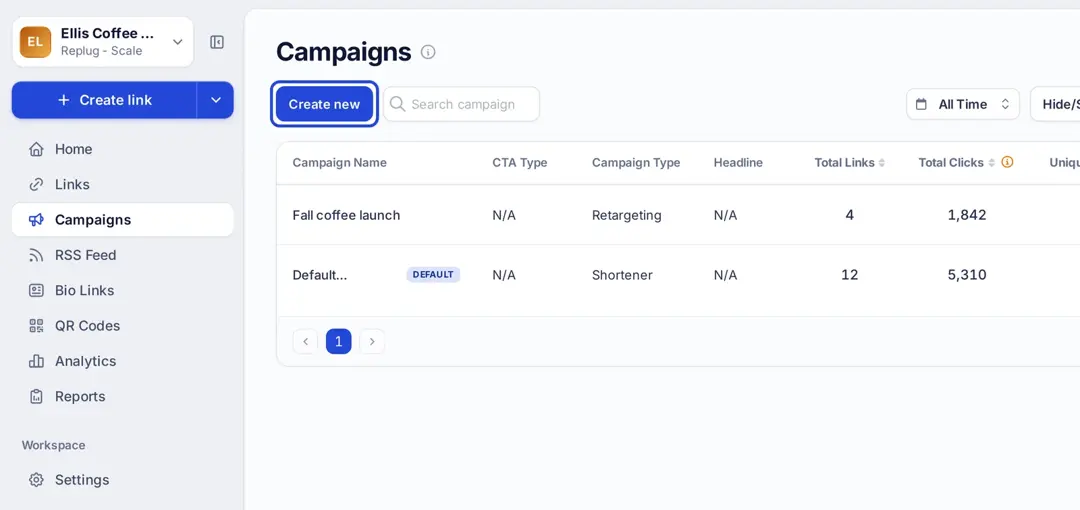The width and height of the screenshot is (1080, 510).
Task: Click the Settings gear icon
Action: point(36,480)
